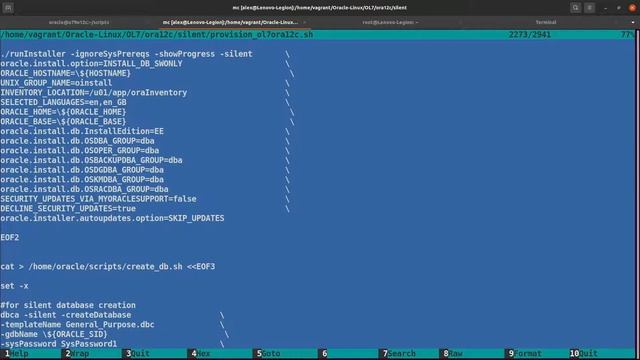Click the autoupdates.option=SKIP_UPDATES line
Image resolution: width=640 pixels, height=360 pixels.
click(x=112, y=218)
